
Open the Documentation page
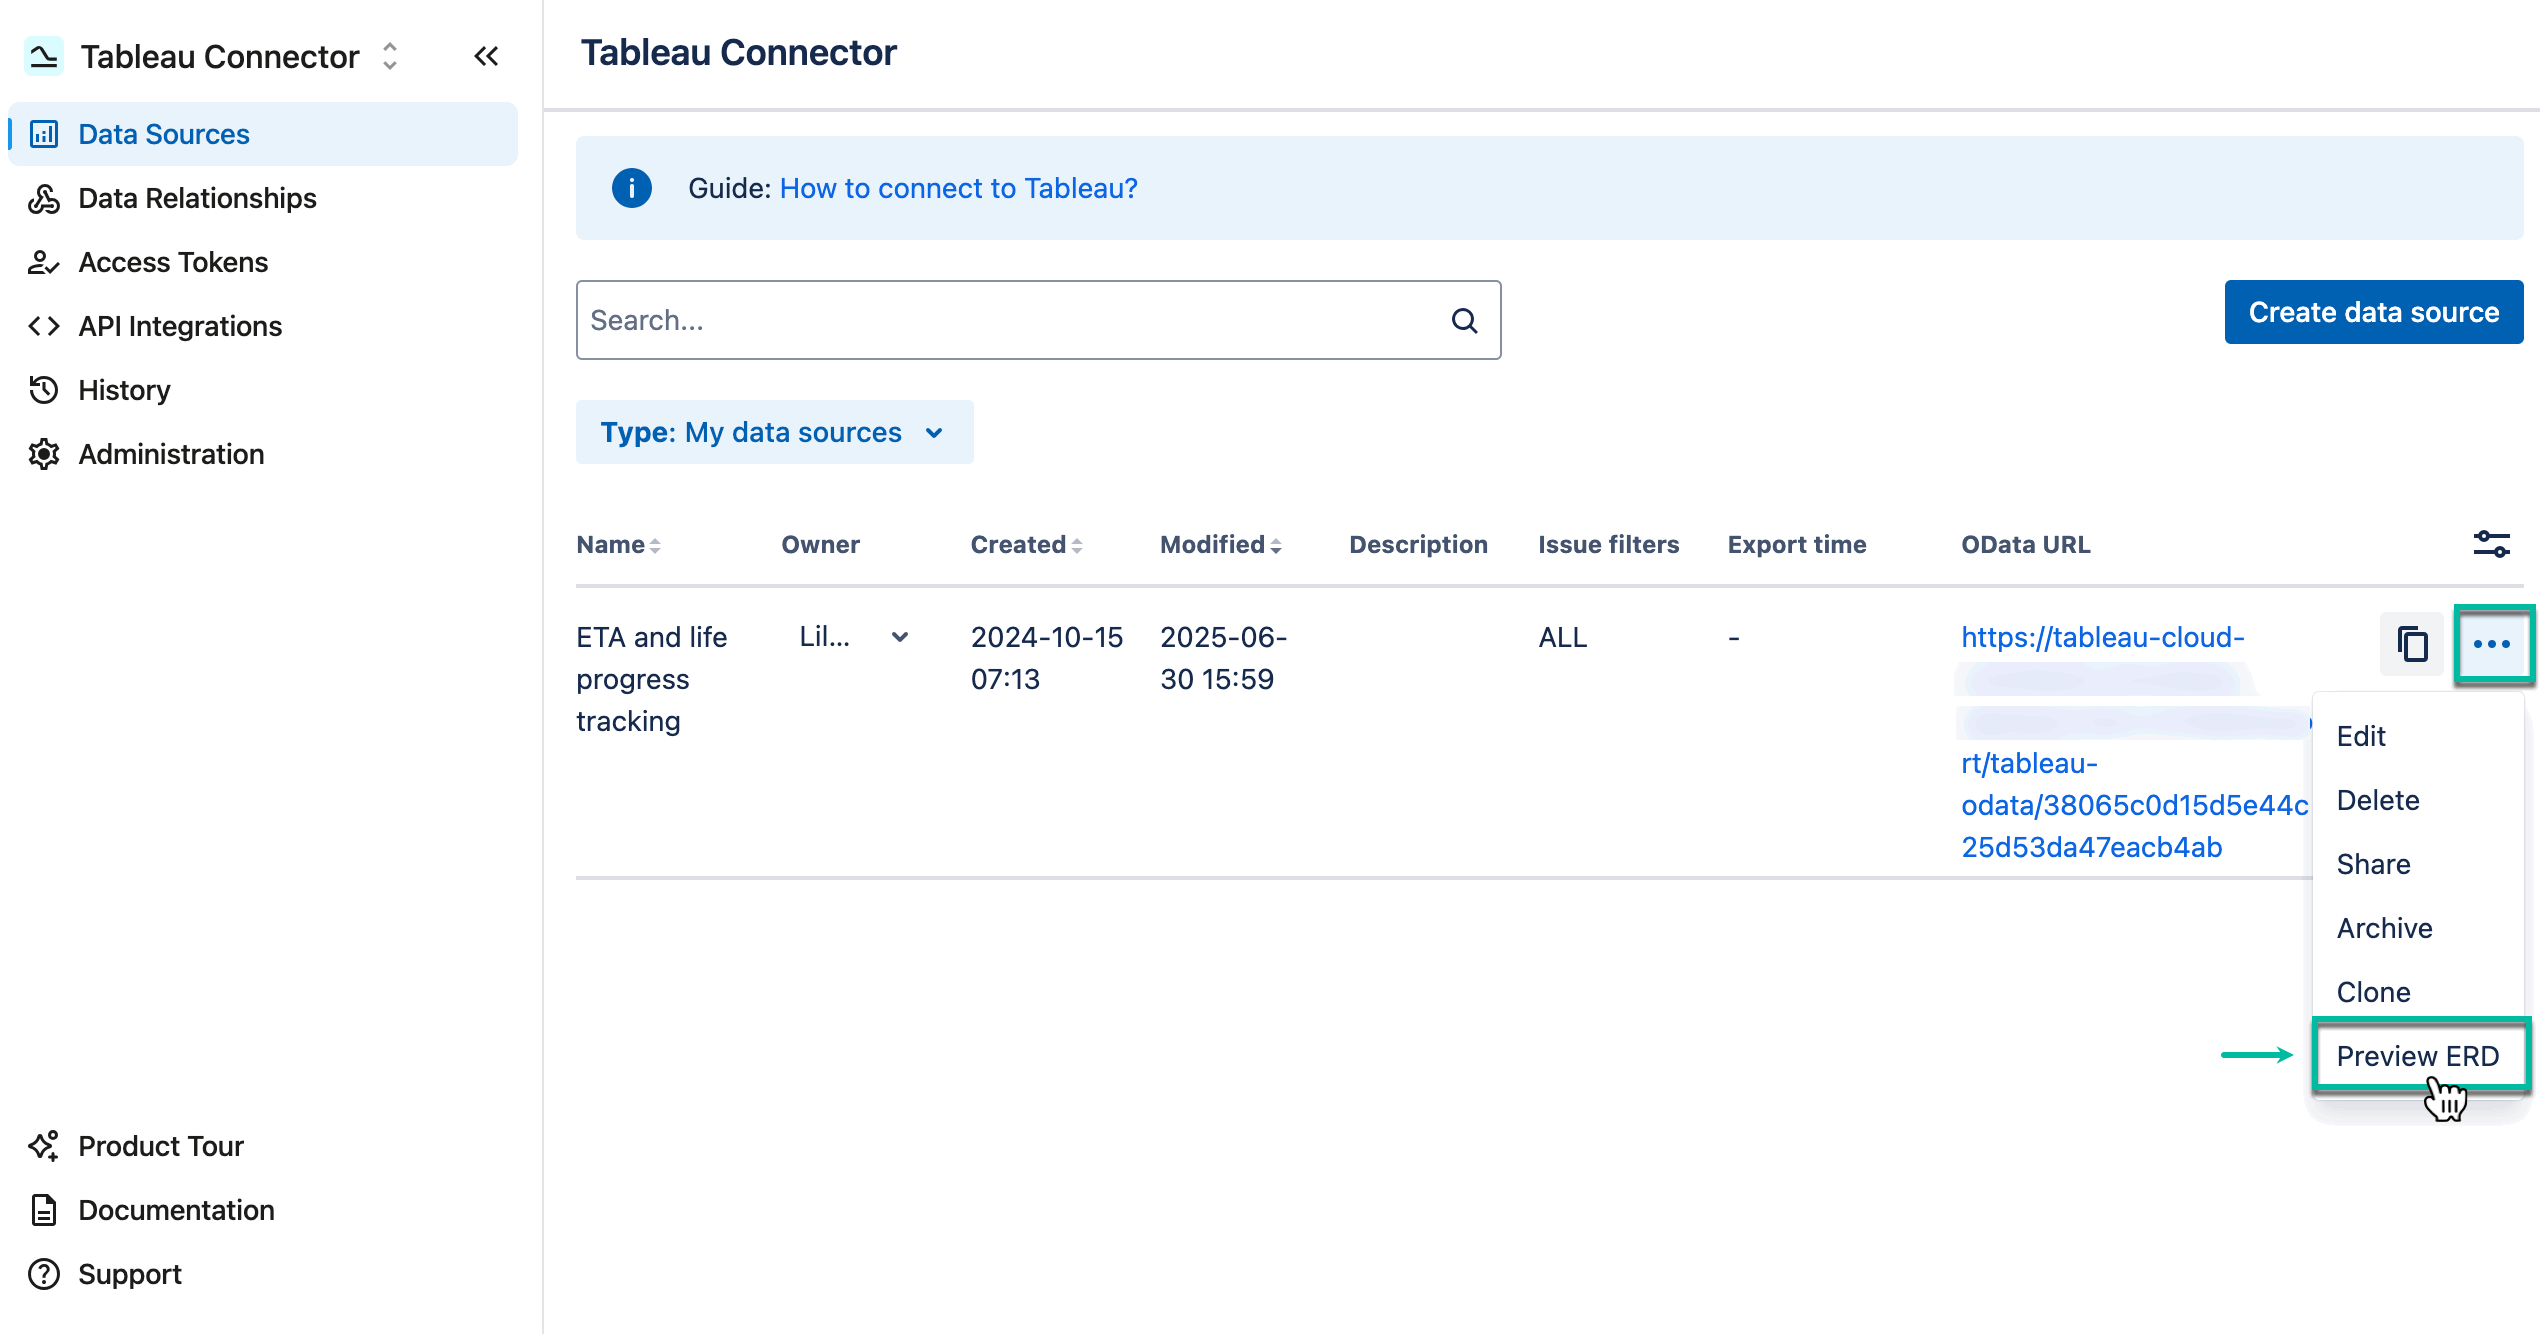tap(176, 1209)
